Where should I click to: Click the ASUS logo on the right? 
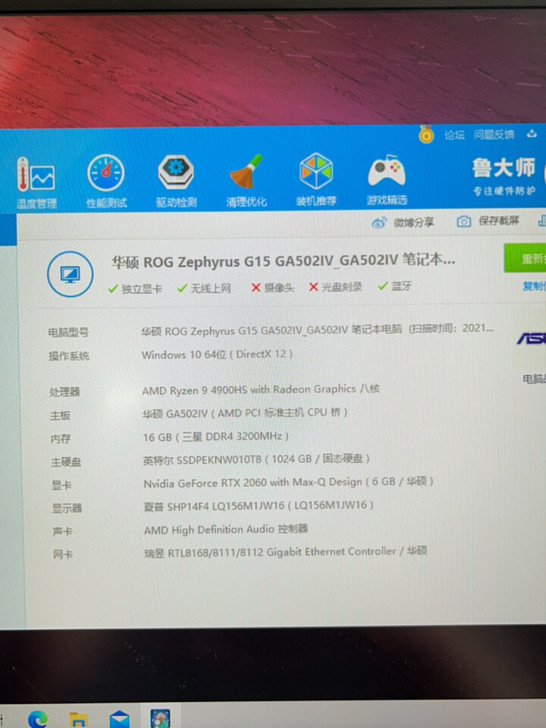point(532,339)
